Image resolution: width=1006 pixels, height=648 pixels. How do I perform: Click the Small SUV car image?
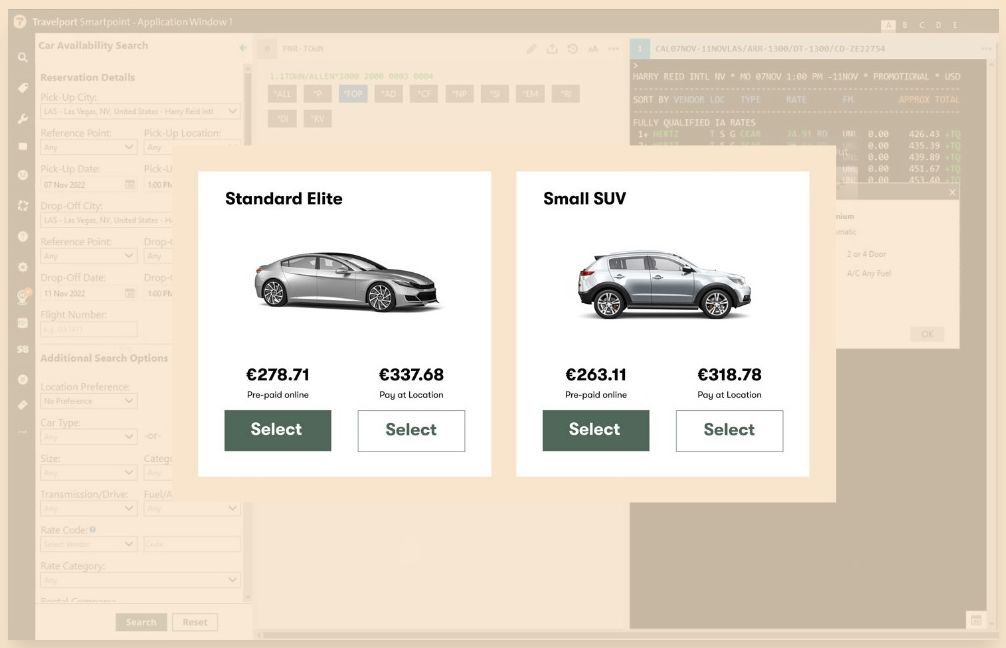coord(665,284)
